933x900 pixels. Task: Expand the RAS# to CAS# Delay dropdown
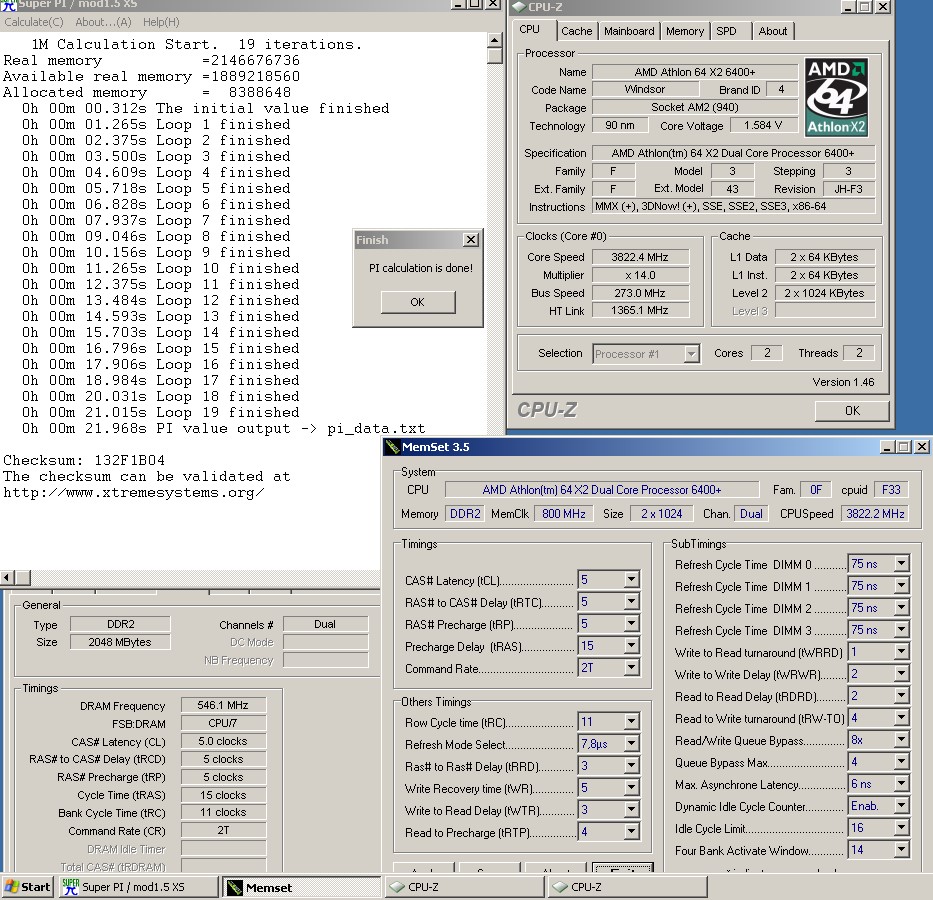point(631,601)
